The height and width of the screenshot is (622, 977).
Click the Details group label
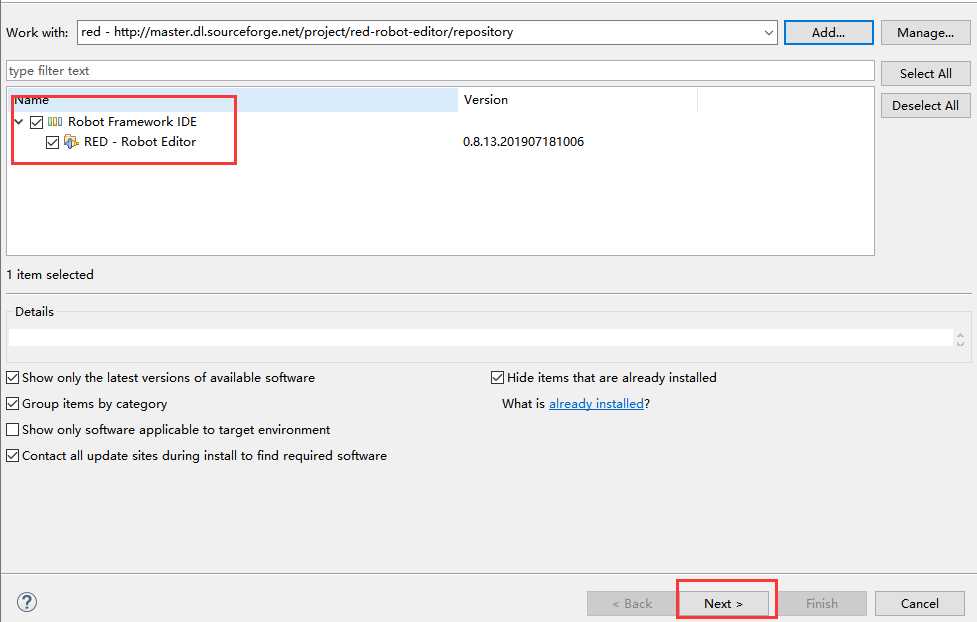(x=34, y=312)
